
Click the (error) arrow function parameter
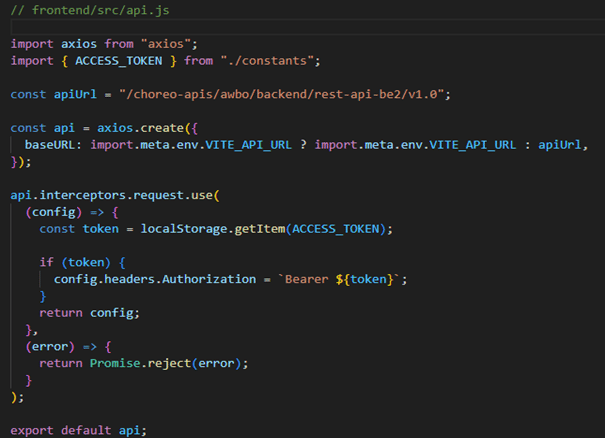(x=50, y=347)
